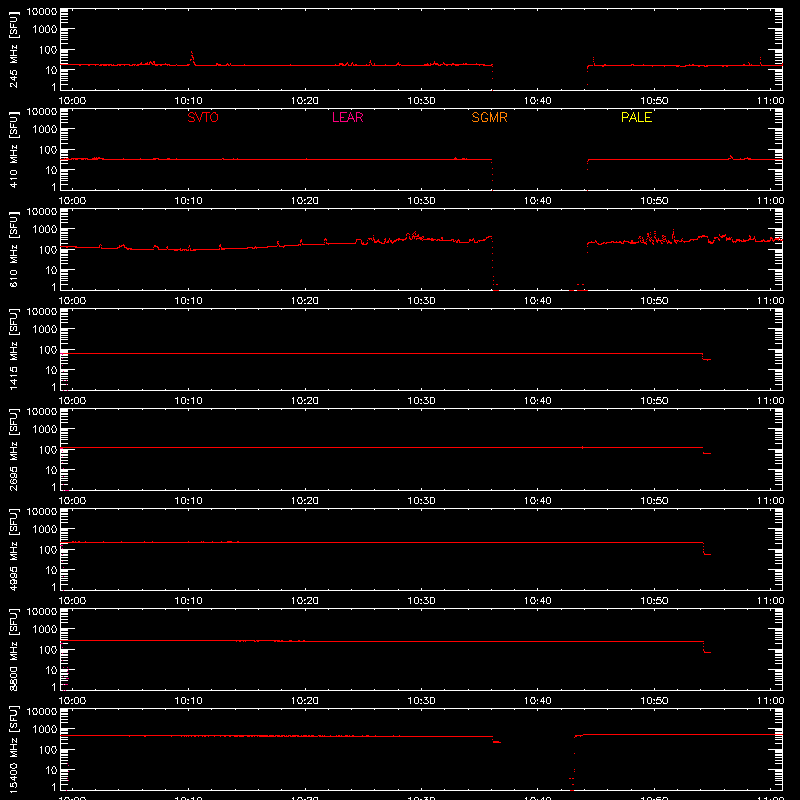The image size is (800, 800).
Task: Click 10:20 tick label under 410 MHz plot
Action: pyautogui.click(x=305, y=201)
